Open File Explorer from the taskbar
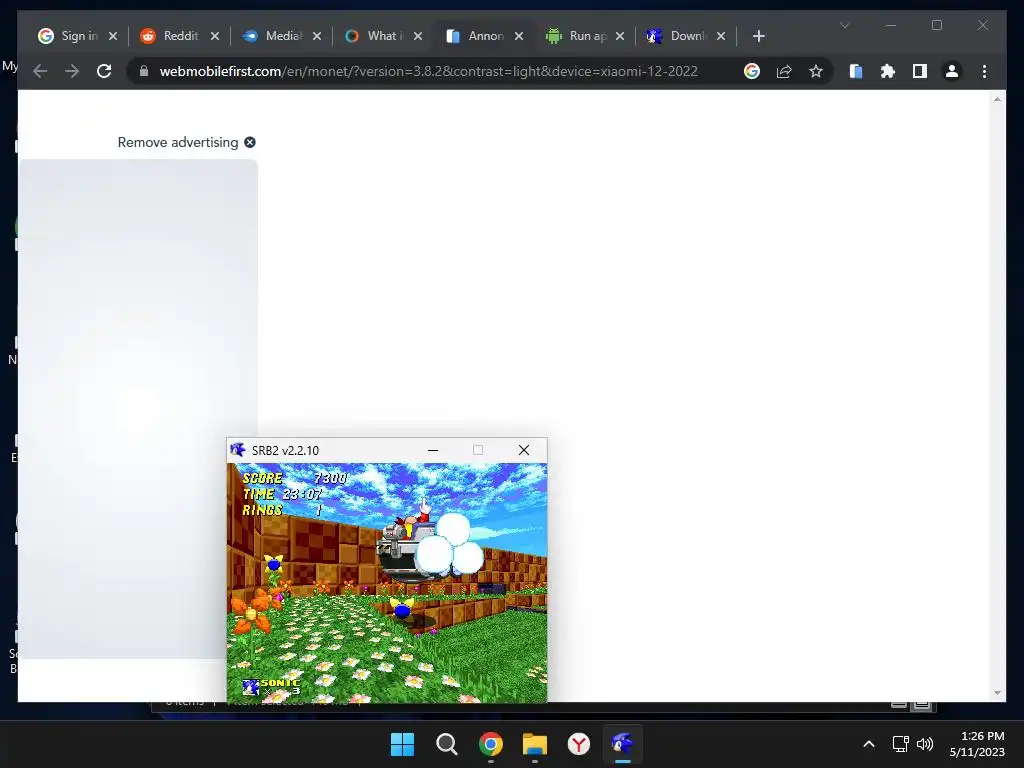This screenshot has height=768, width=1024. point(535,744)
